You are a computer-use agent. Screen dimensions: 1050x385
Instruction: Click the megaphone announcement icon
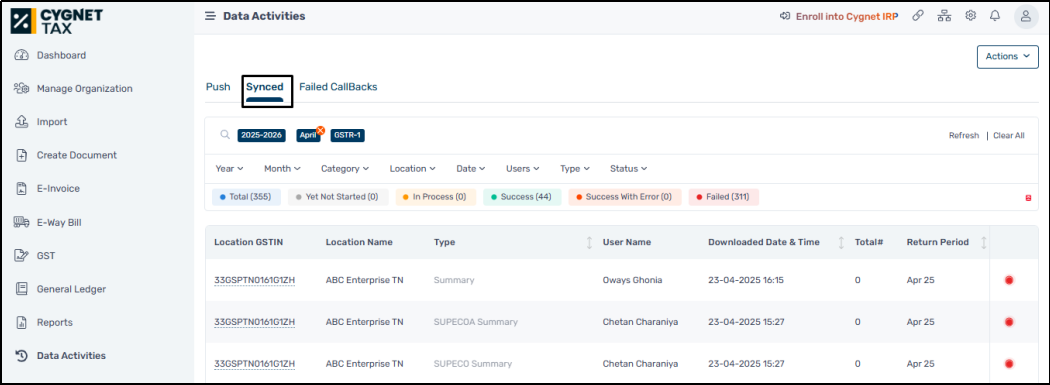pyautogui.click(x=785, y=16)
